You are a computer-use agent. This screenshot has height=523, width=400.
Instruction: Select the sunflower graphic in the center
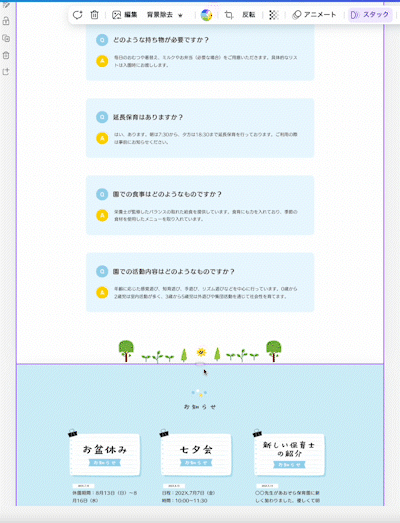201,352
